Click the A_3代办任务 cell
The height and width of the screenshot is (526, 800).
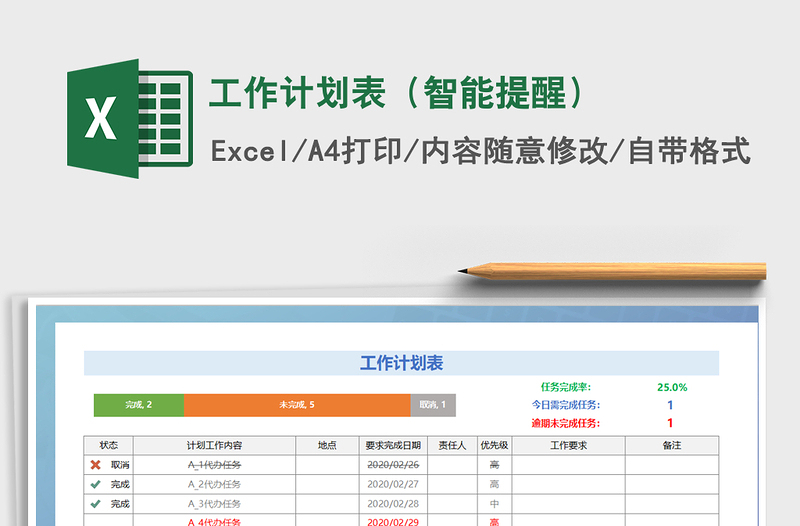[214, 504]
